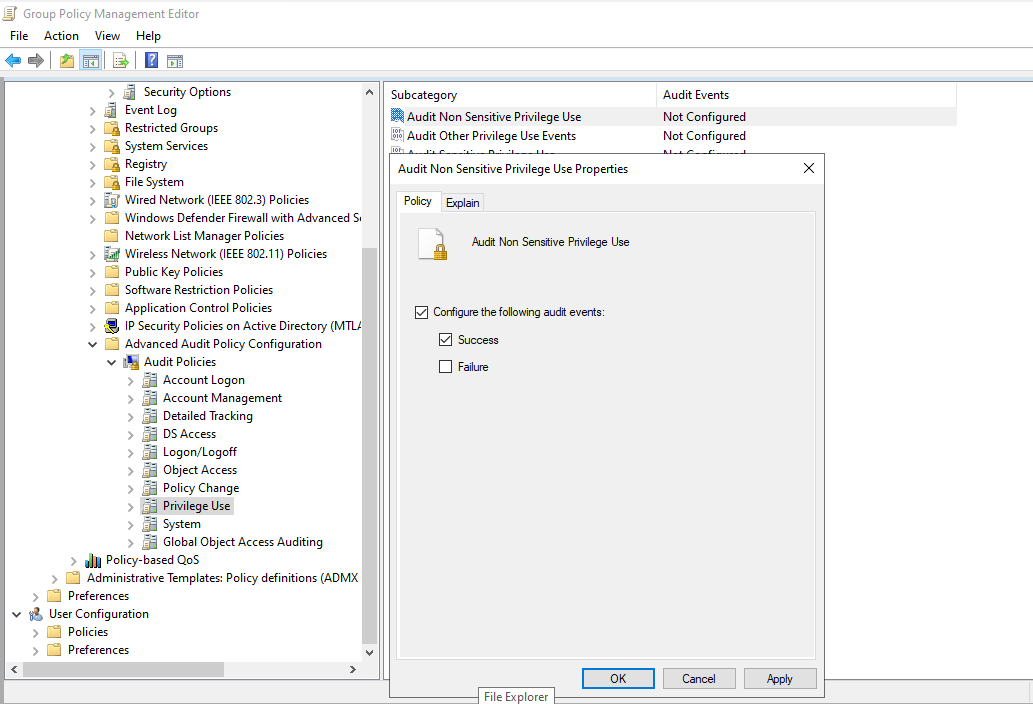The height and width of the screenshot is (704, 1033).
Task: Select the Public Key Policies item
Action: click(x=174, y=272)
